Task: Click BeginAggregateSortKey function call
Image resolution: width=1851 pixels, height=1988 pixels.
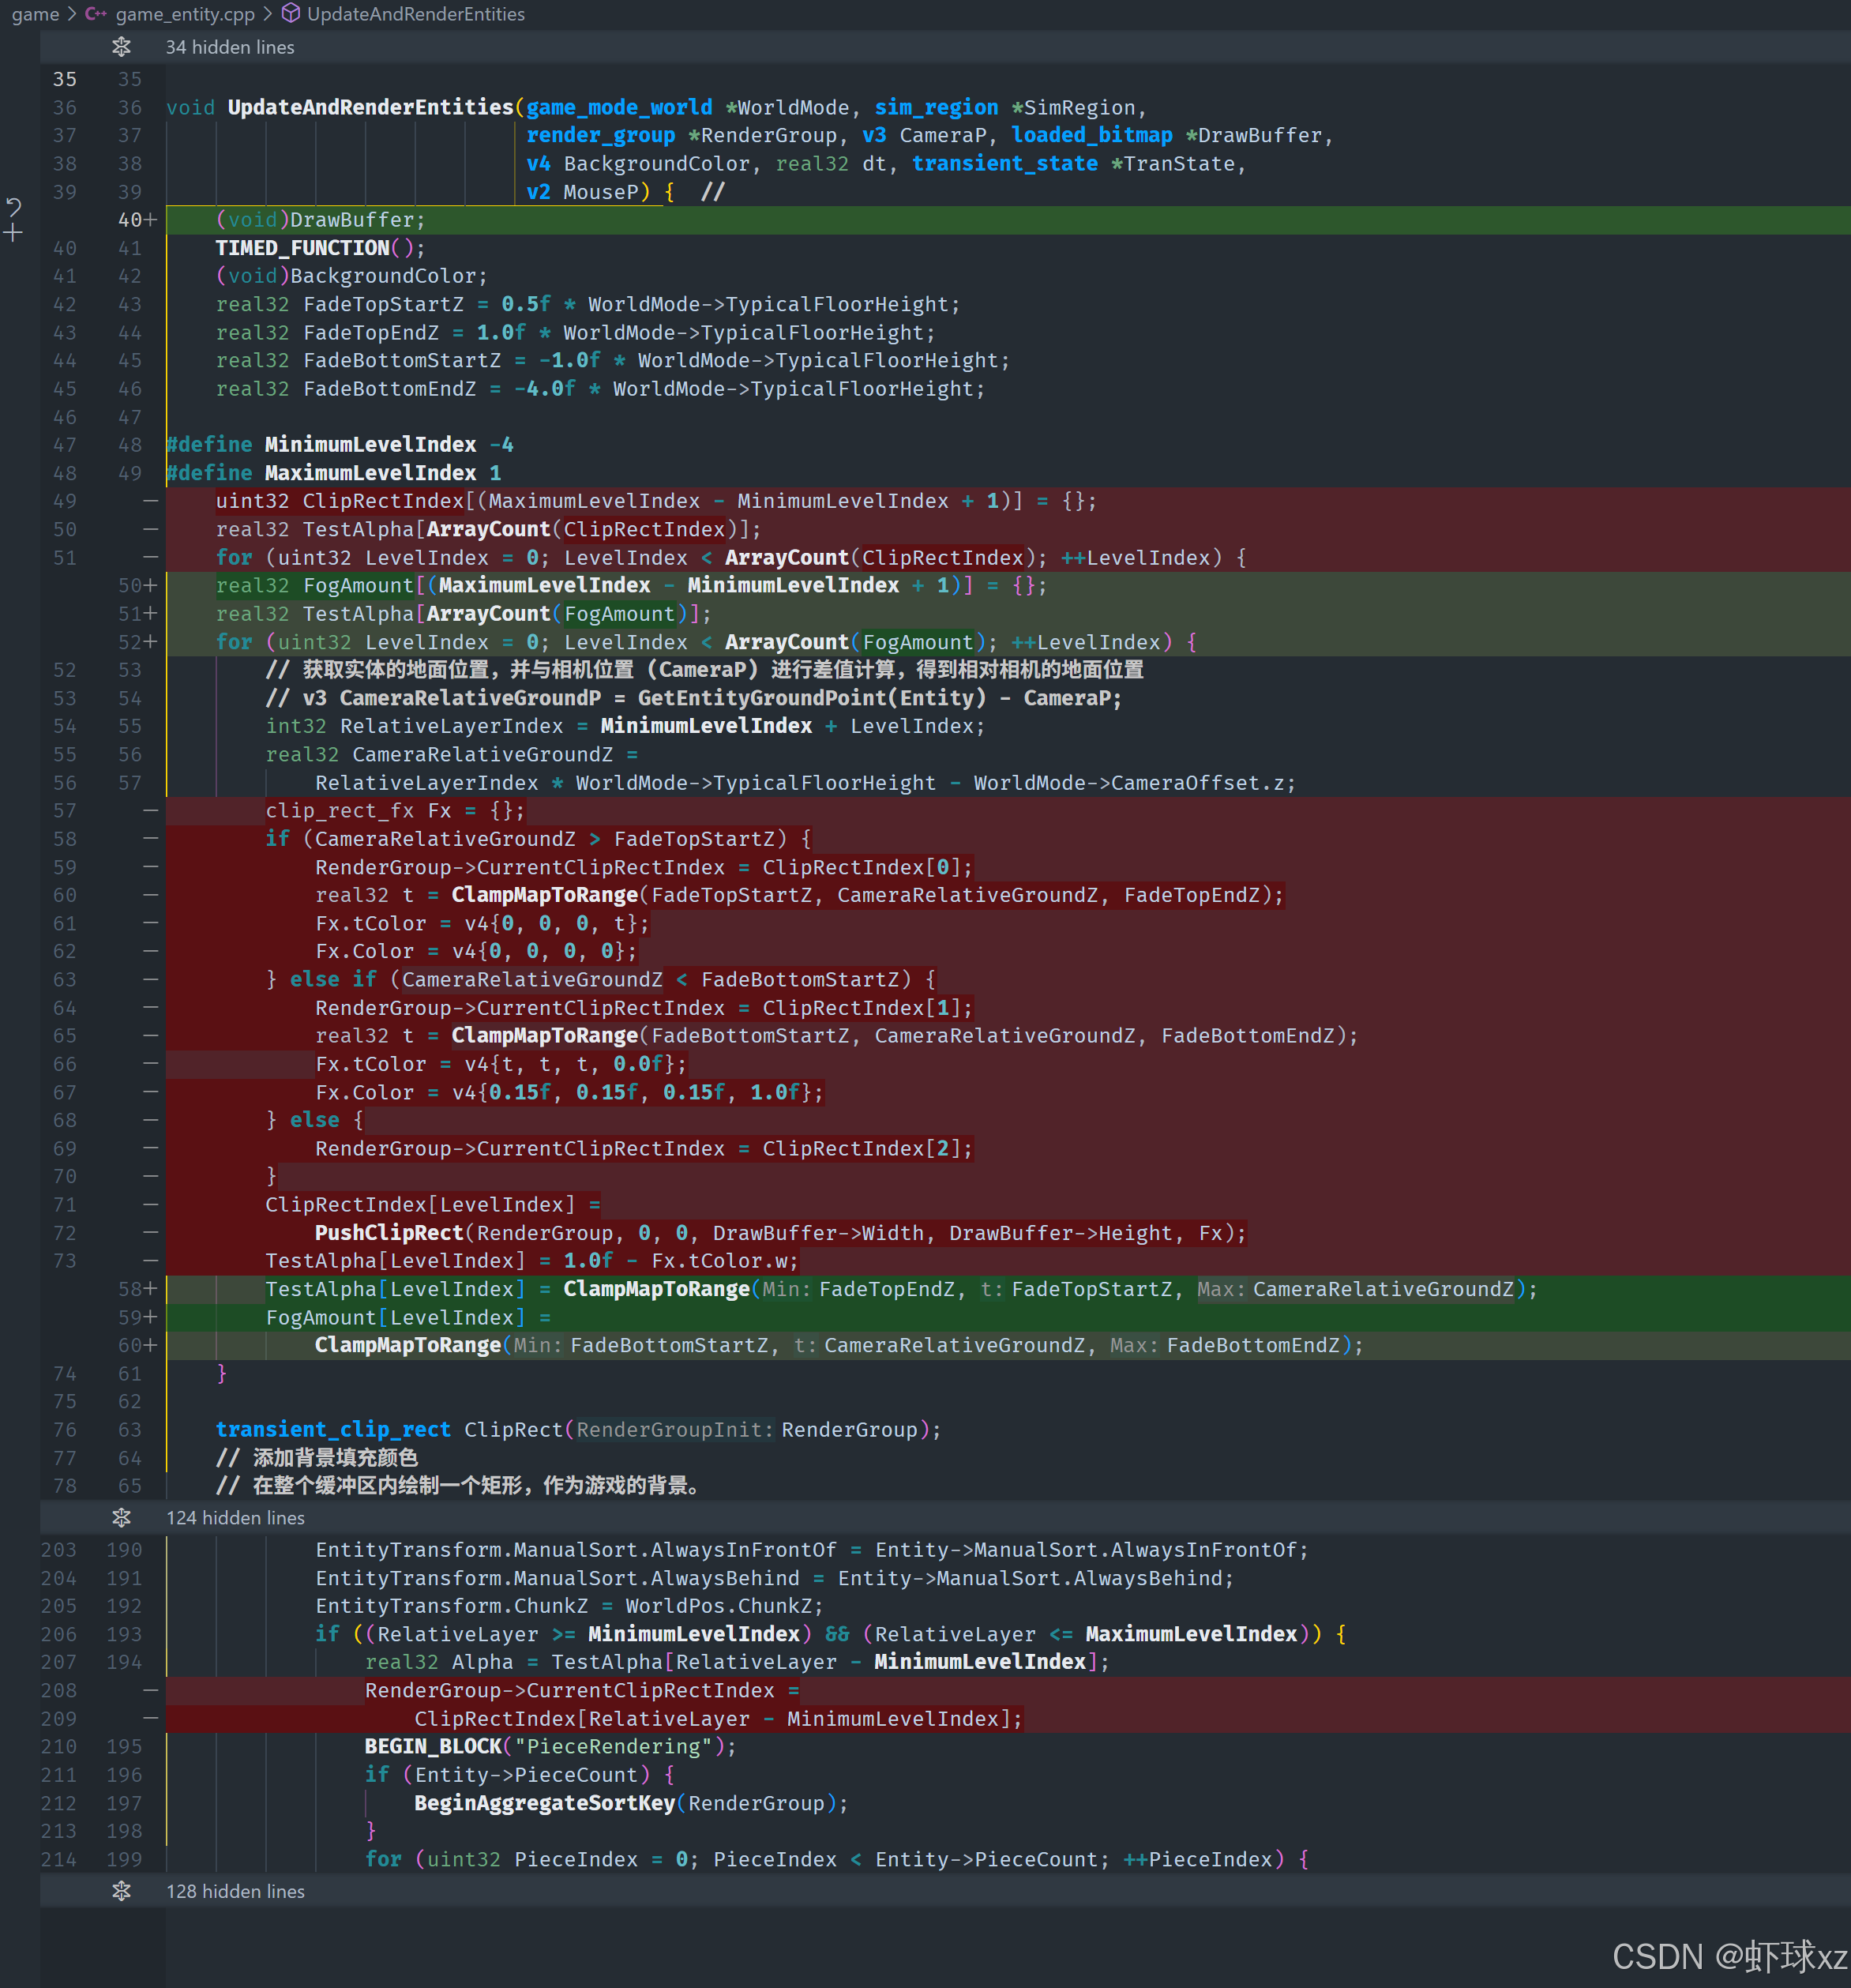Action: pyautogui.click(x=544, y=1803)
